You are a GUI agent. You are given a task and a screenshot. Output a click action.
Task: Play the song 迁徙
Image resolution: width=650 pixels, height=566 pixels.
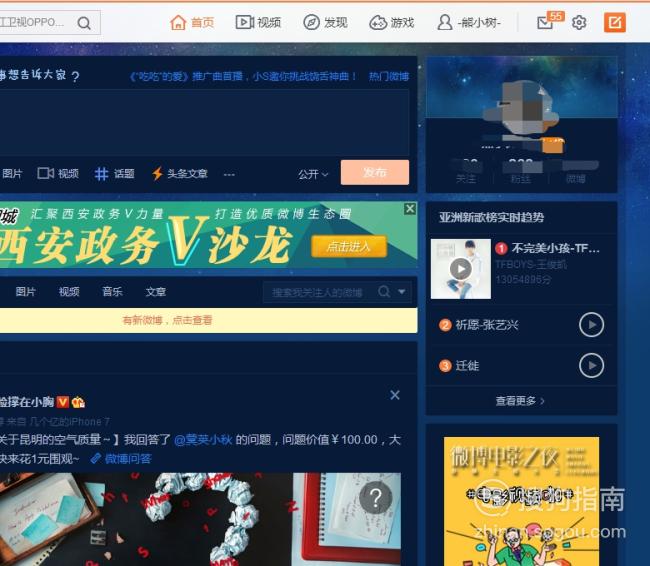coord(592,365)
